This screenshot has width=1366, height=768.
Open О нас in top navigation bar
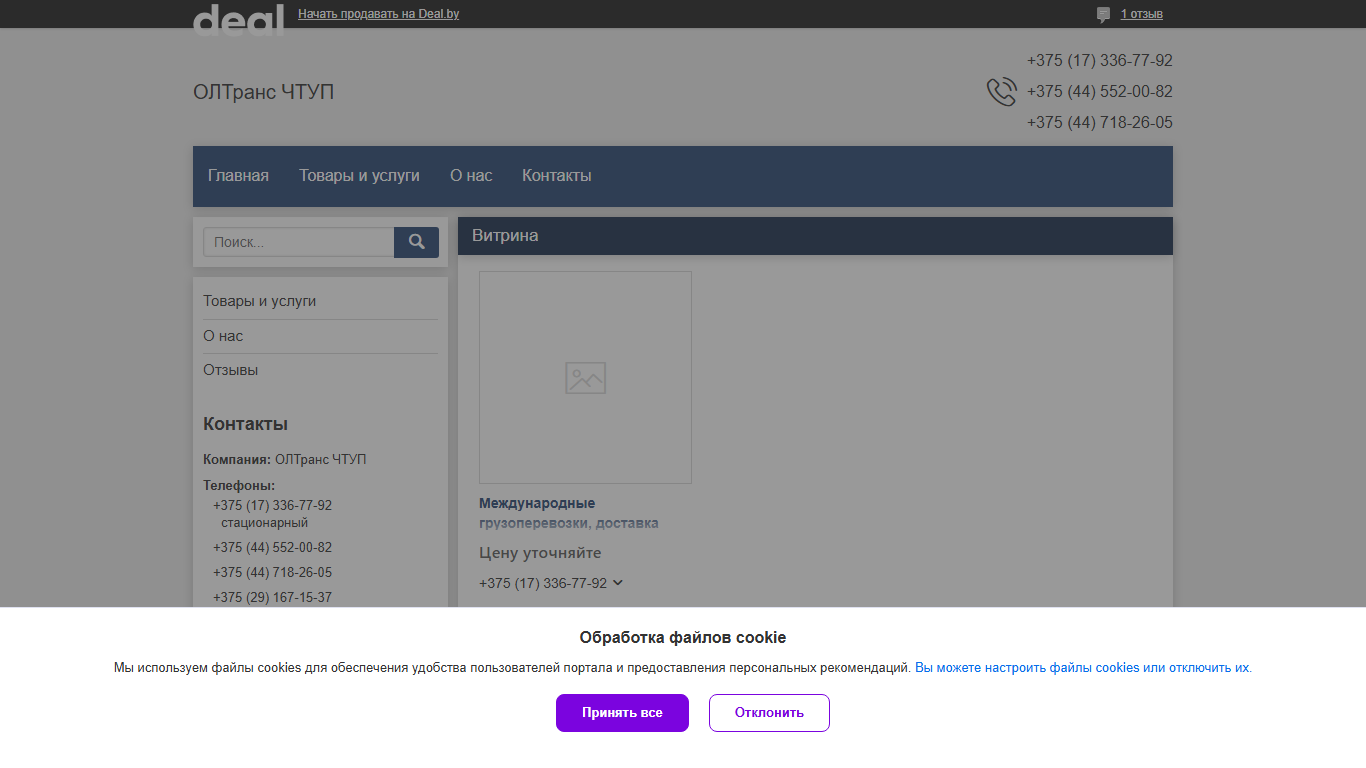[x=471, y=176]
